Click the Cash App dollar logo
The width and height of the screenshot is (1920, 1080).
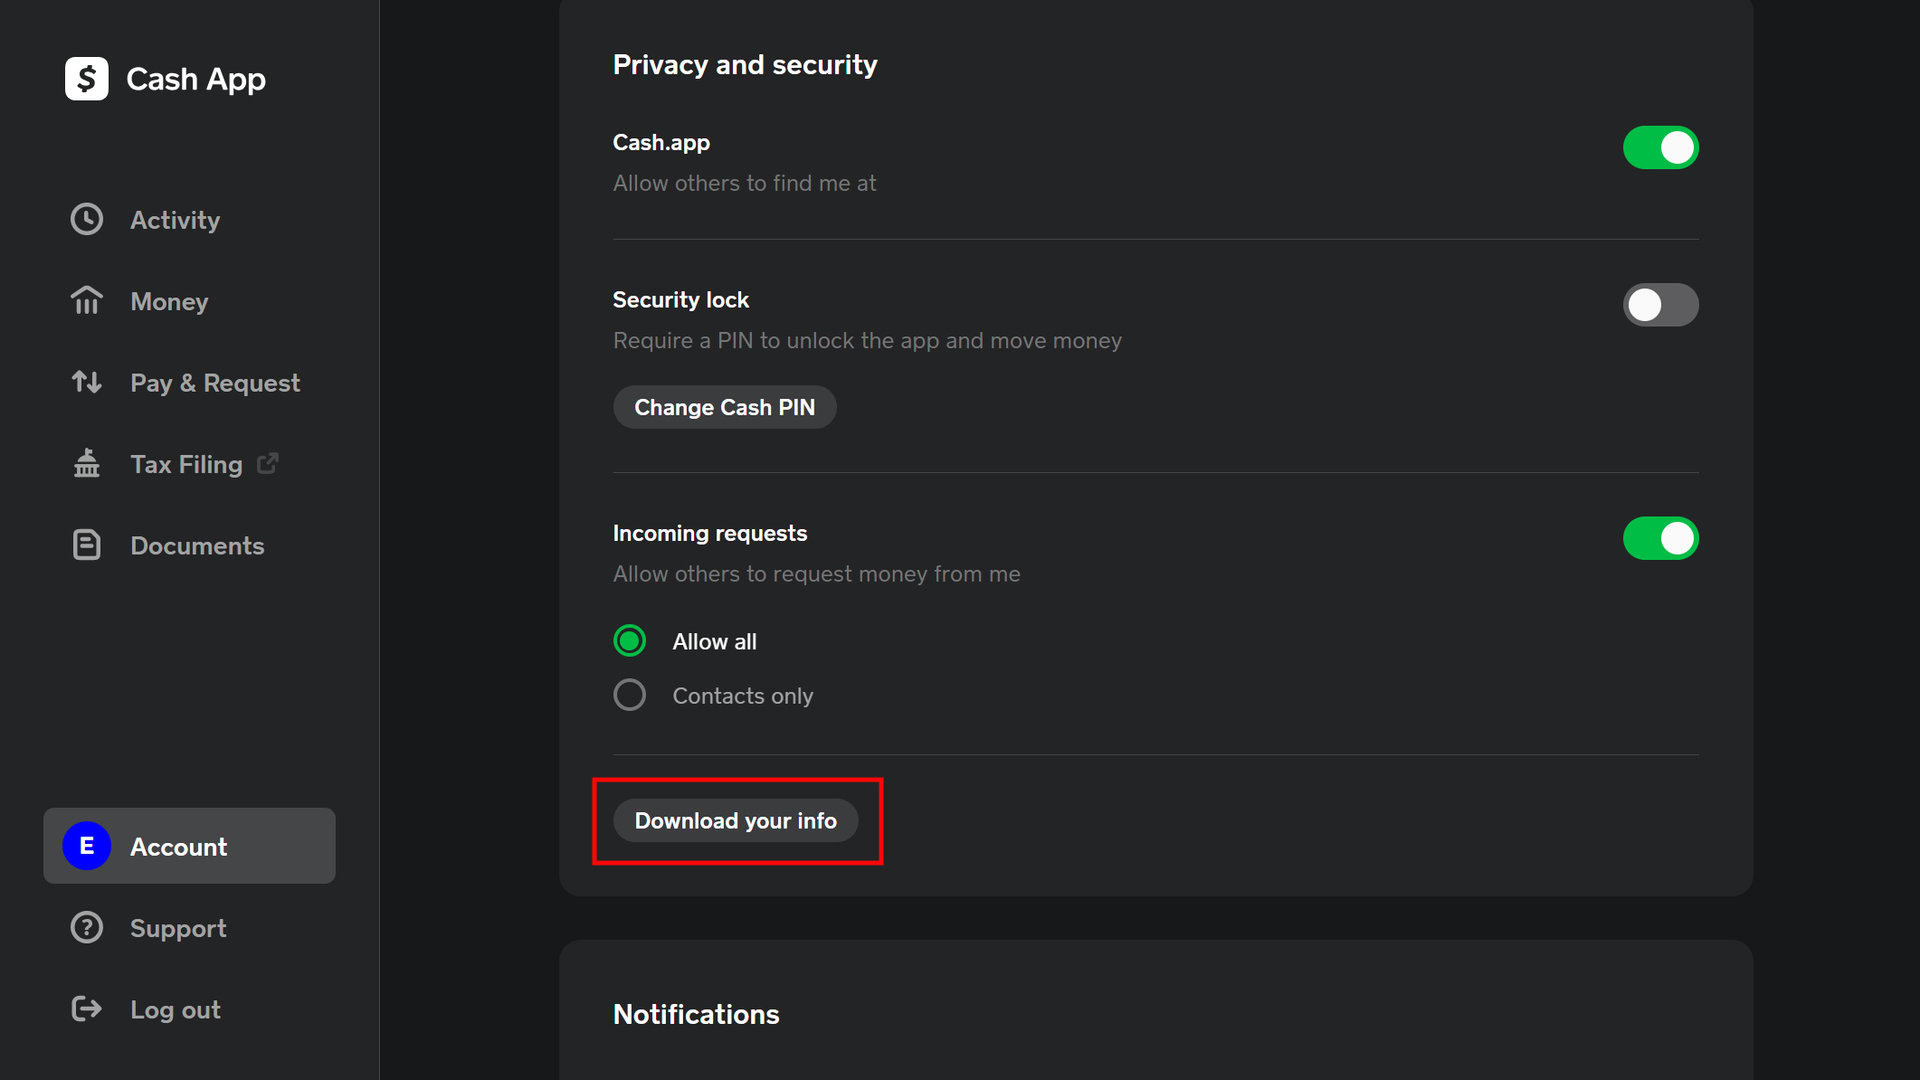point(87,78)
